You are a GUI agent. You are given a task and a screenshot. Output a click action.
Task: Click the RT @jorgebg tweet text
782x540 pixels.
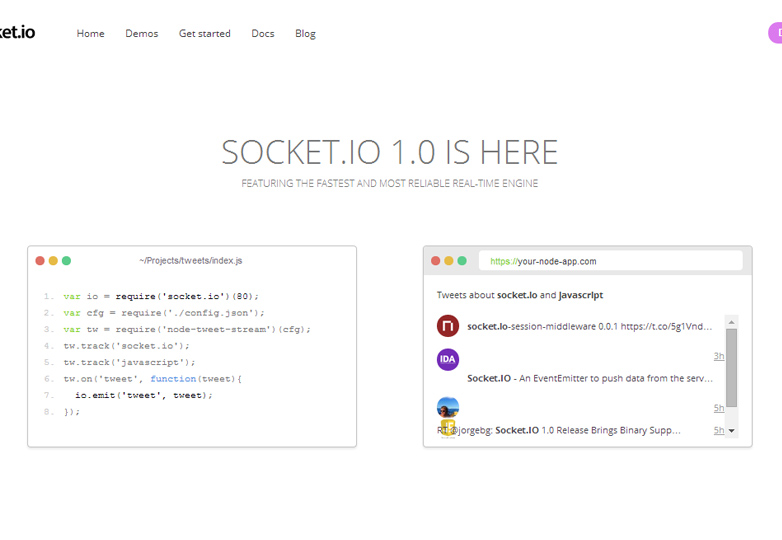(x=559, y=430)
